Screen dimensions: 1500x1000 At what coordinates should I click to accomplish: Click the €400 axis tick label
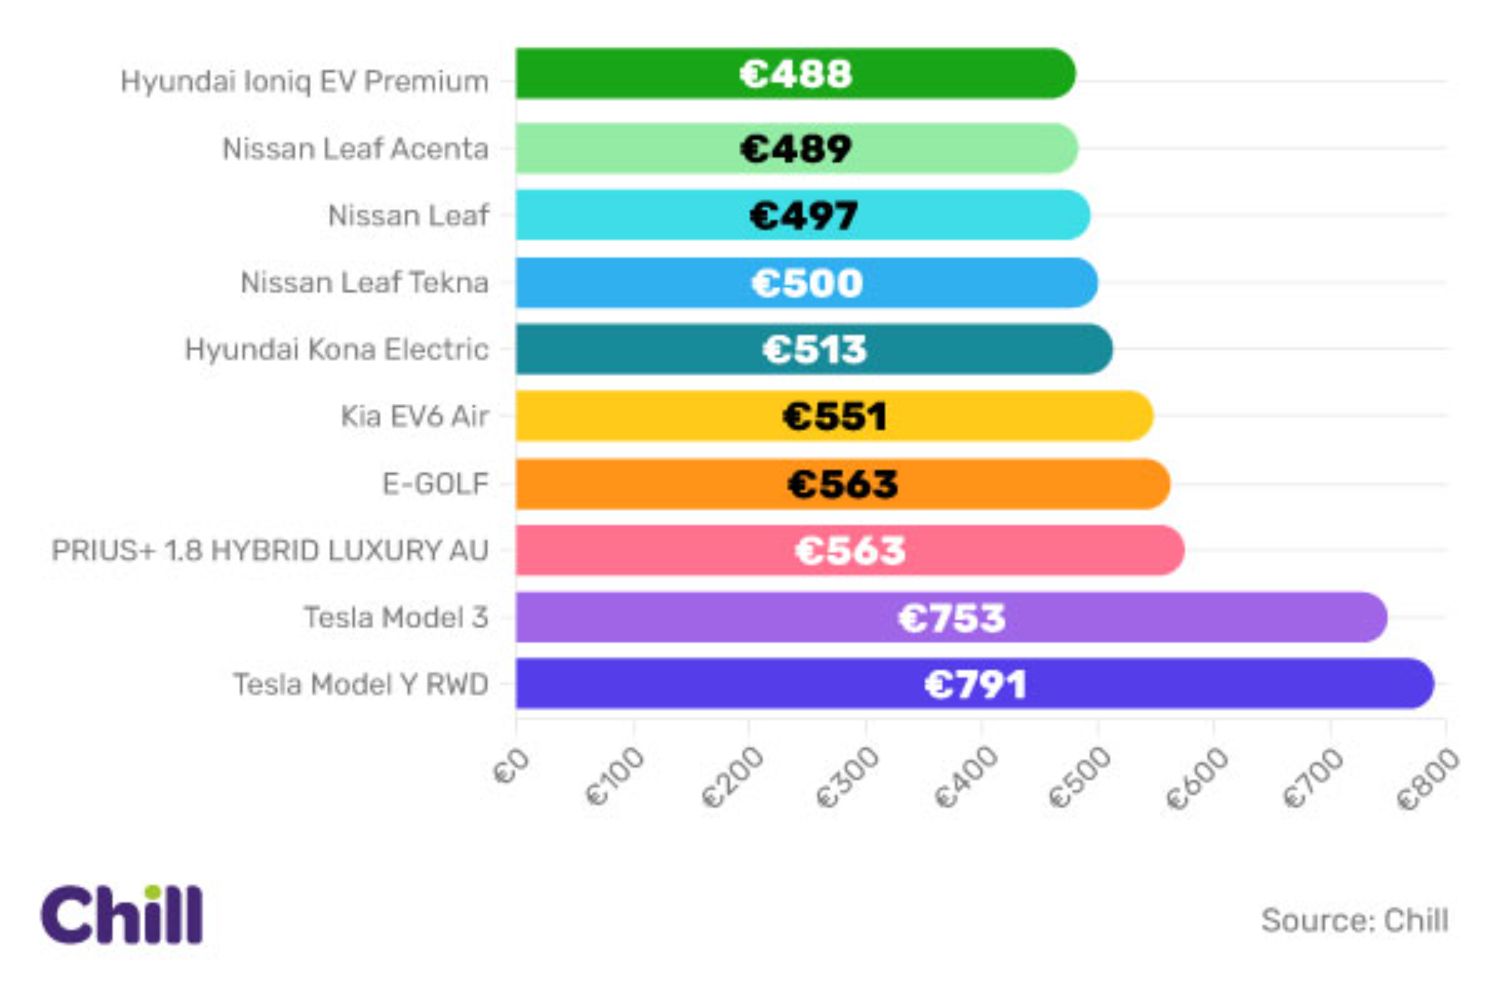click(x=966, y=778)
